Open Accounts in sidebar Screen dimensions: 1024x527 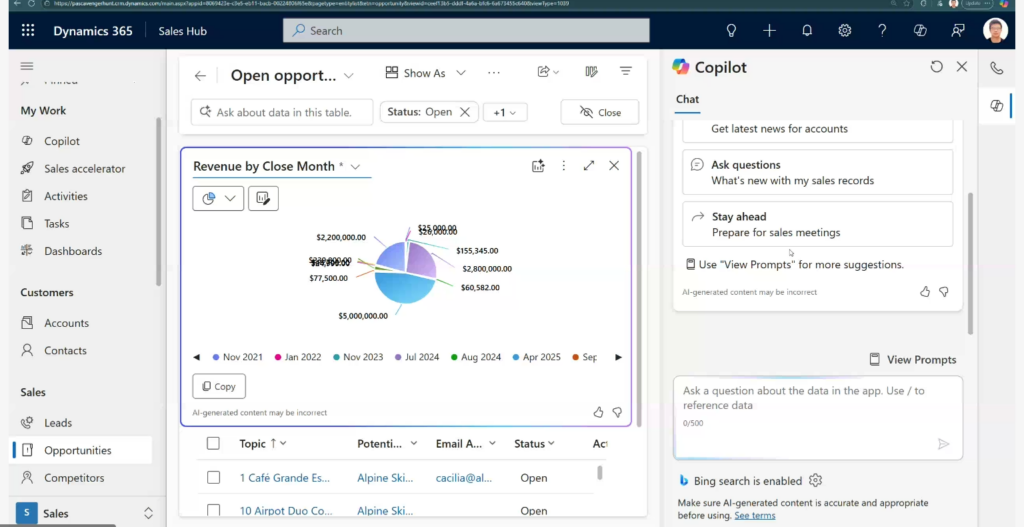[67, 323]
